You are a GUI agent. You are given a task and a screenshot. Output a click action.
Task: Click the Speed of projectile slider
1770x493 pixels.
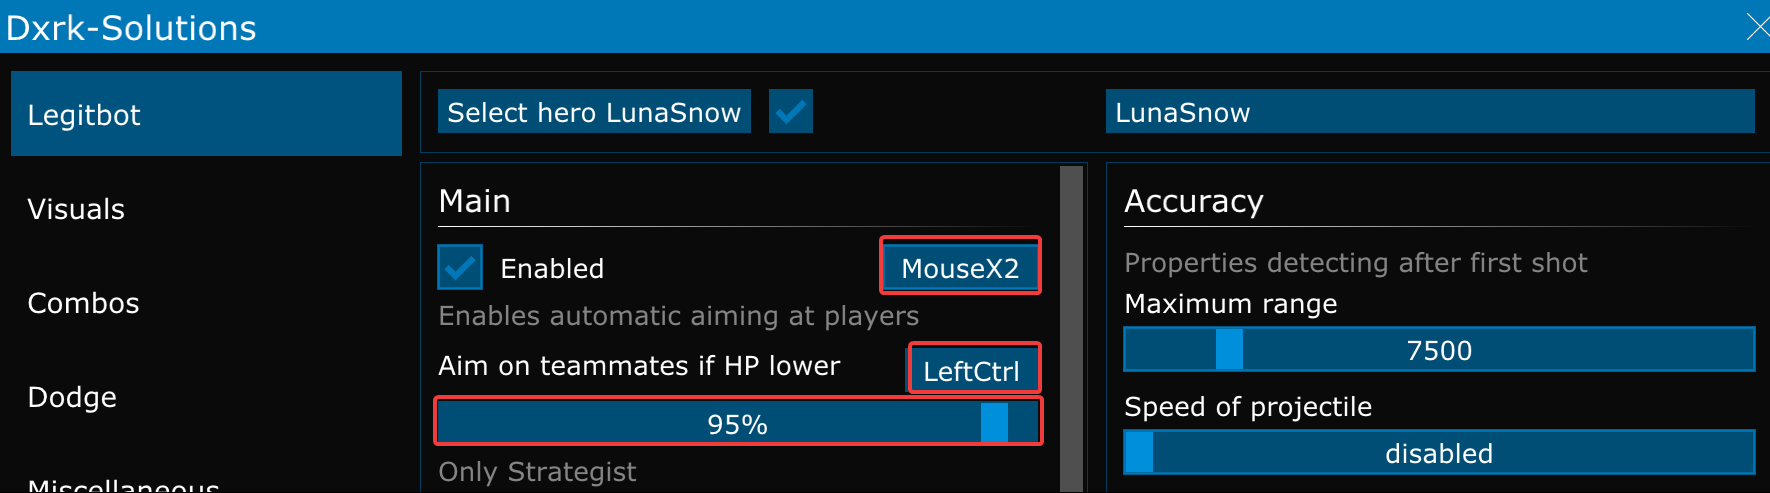click(1439, 453)
